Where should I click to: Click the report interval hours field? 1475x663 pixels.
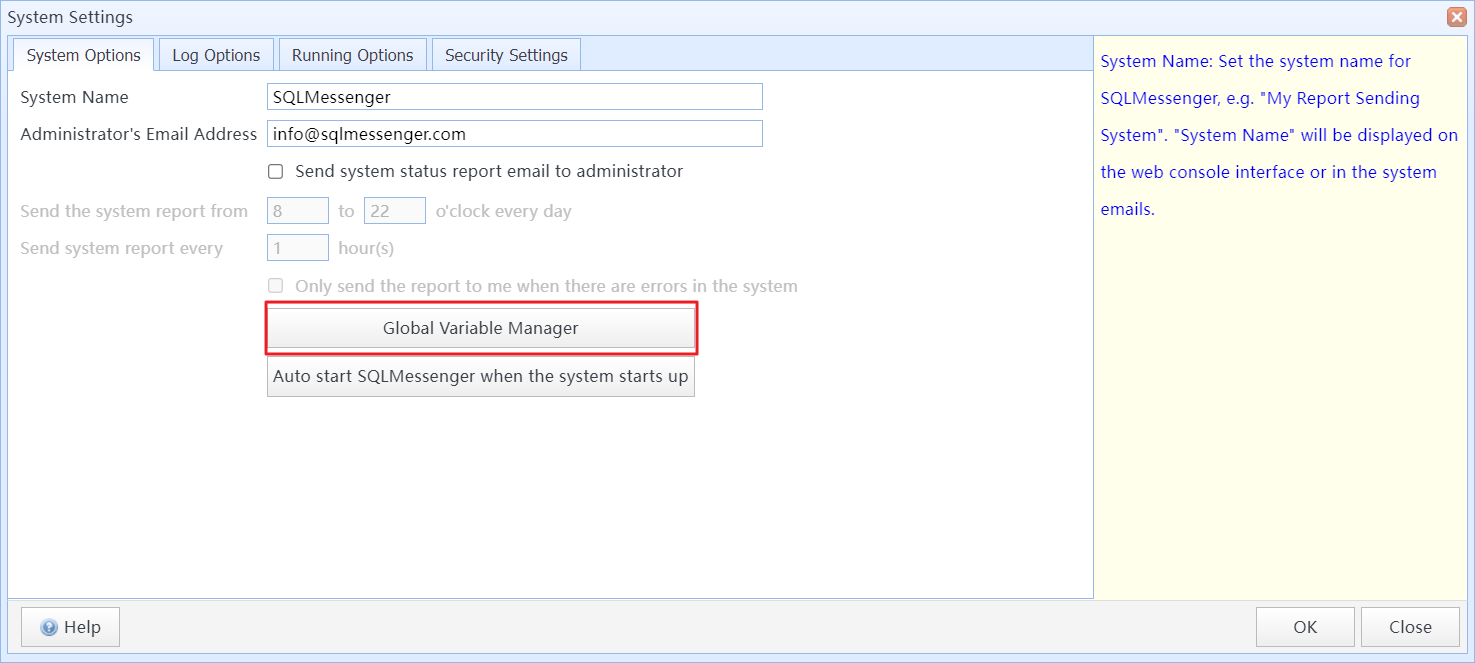click(x=298, y=248)
